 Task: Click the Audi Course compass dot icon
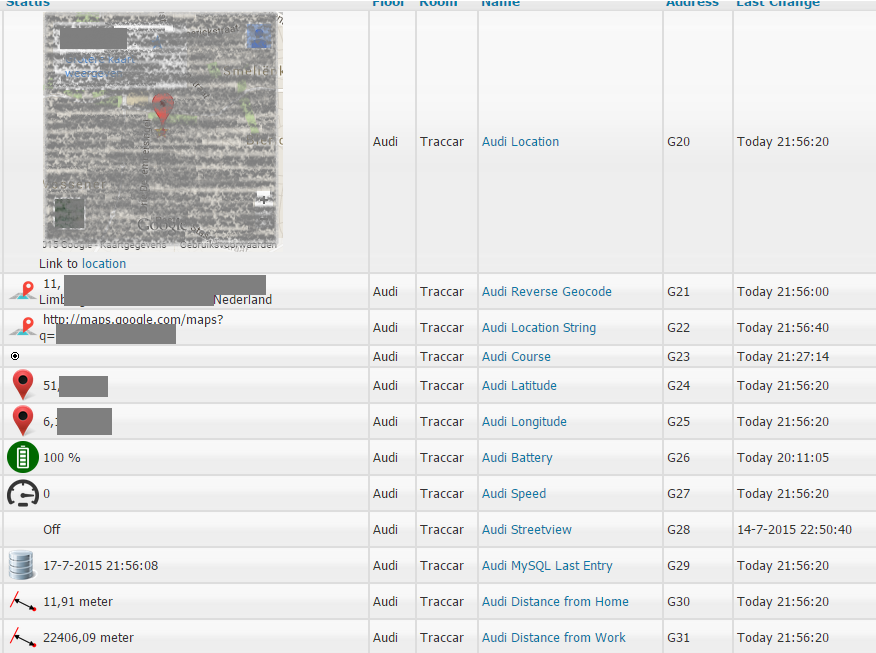pyautogui.click(x=15, y=356)
